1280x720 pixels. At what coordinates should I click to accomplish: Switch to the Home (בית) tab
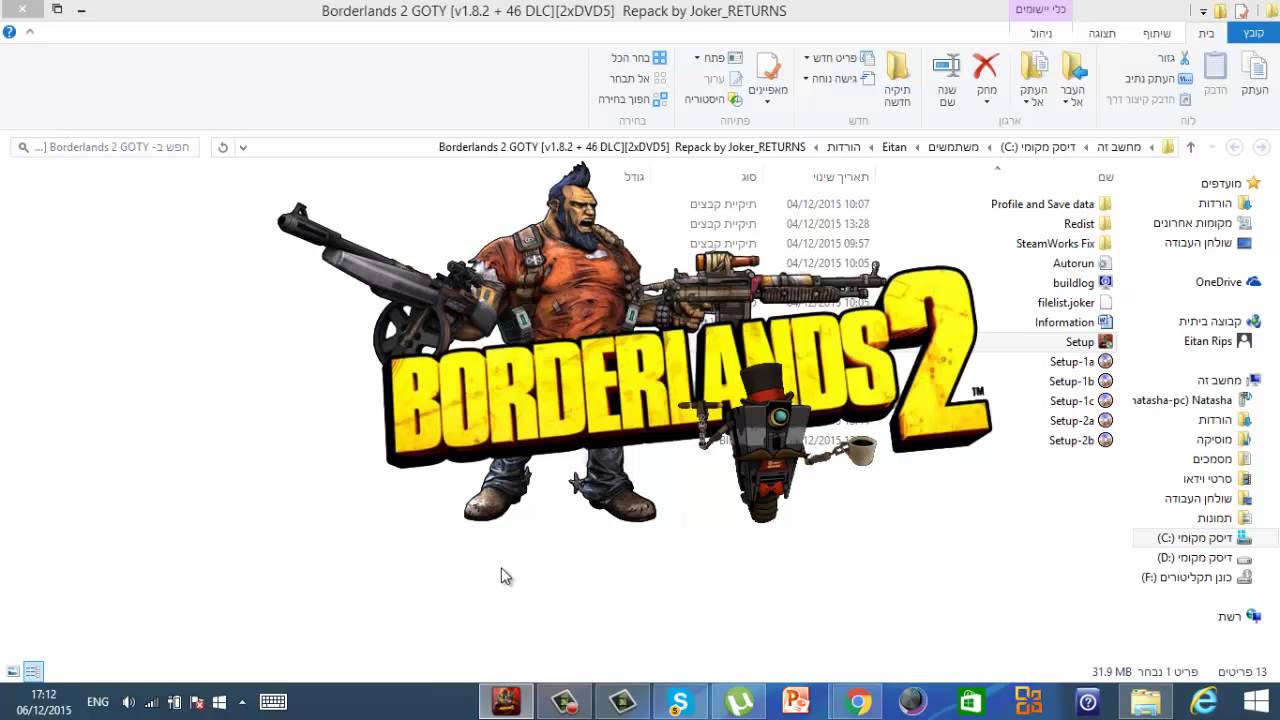pyautogui.click(x=1207, y=33)
